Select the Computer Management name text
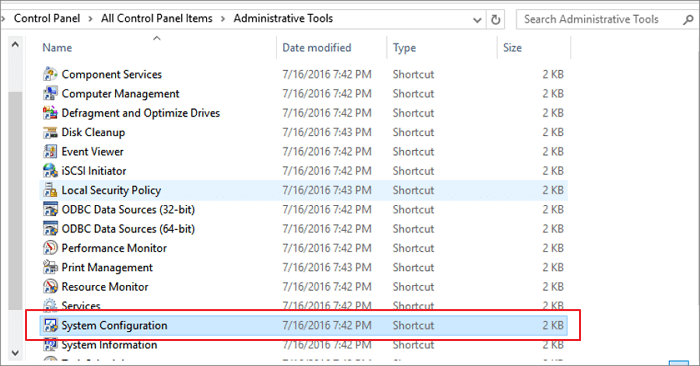This screenshot has width=700, height=366. tap(121, 94)
